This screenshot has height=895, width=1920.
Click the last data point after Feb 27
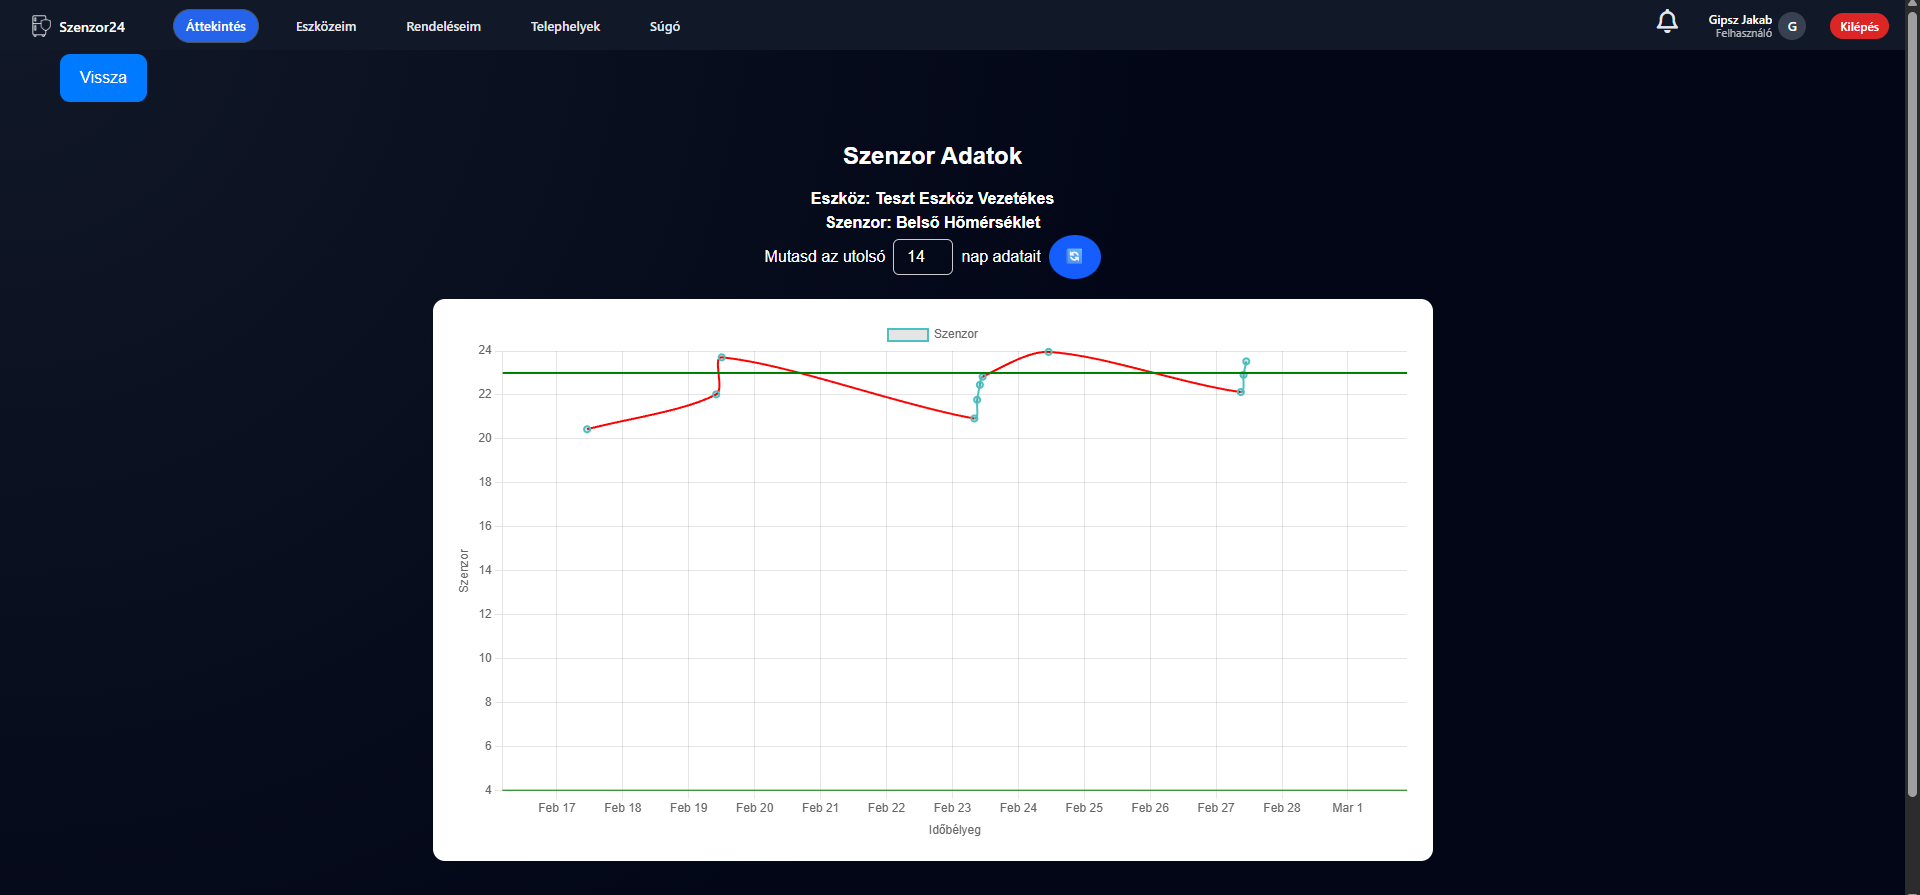coord(1246,362)
